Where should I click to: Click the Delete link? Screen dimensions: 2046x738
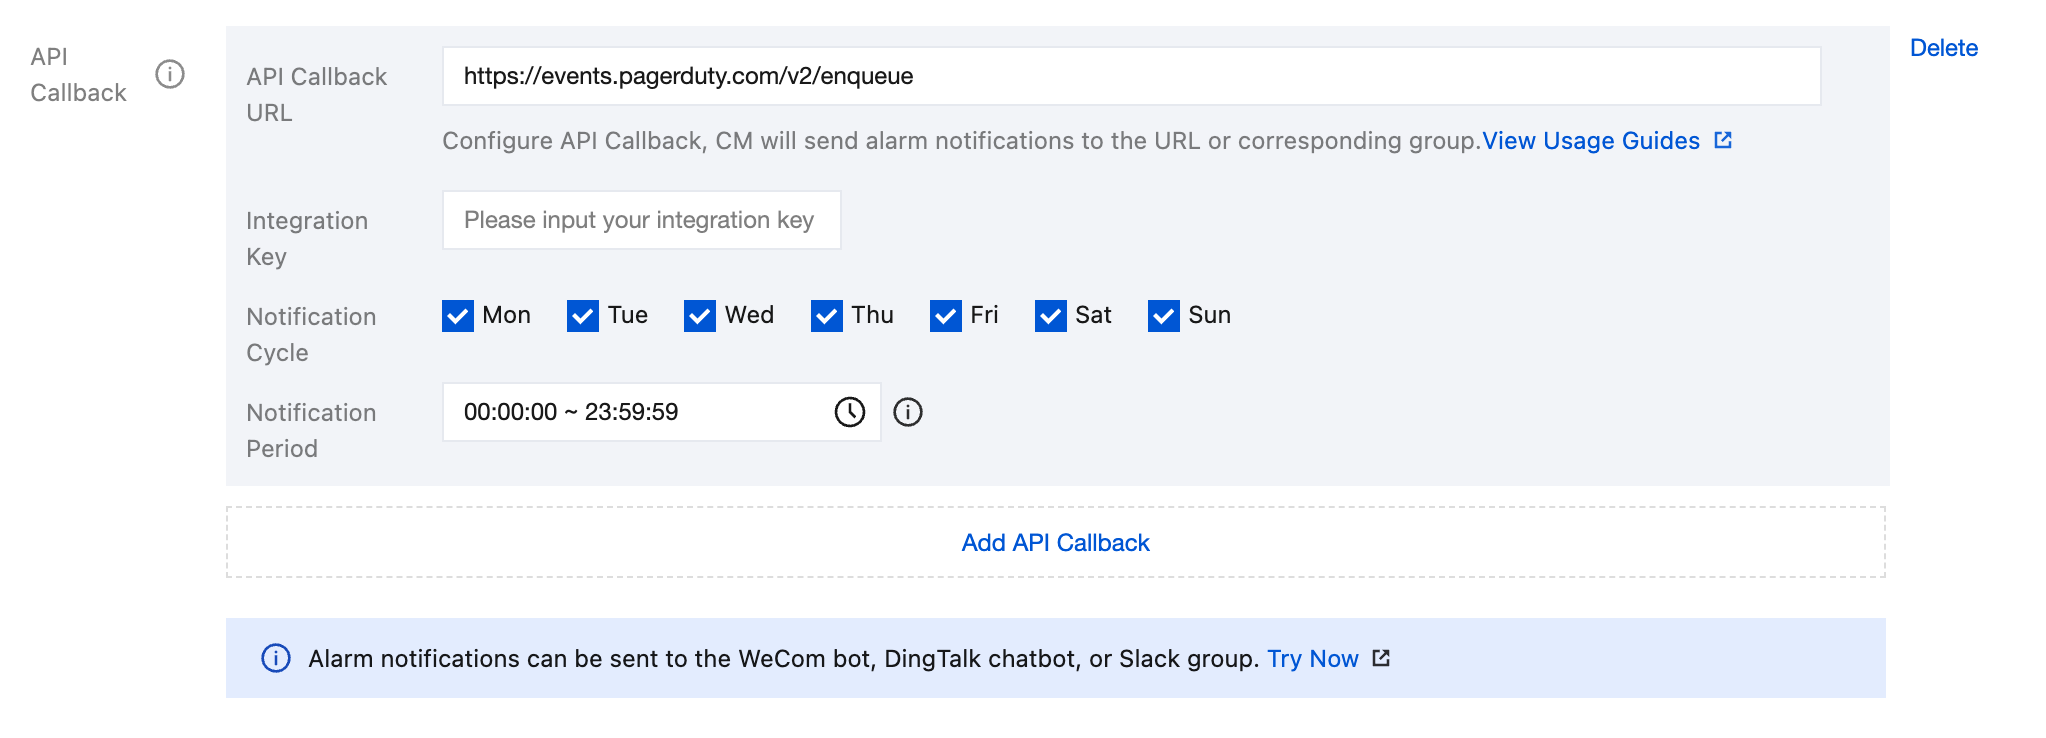click(1943, 48)
